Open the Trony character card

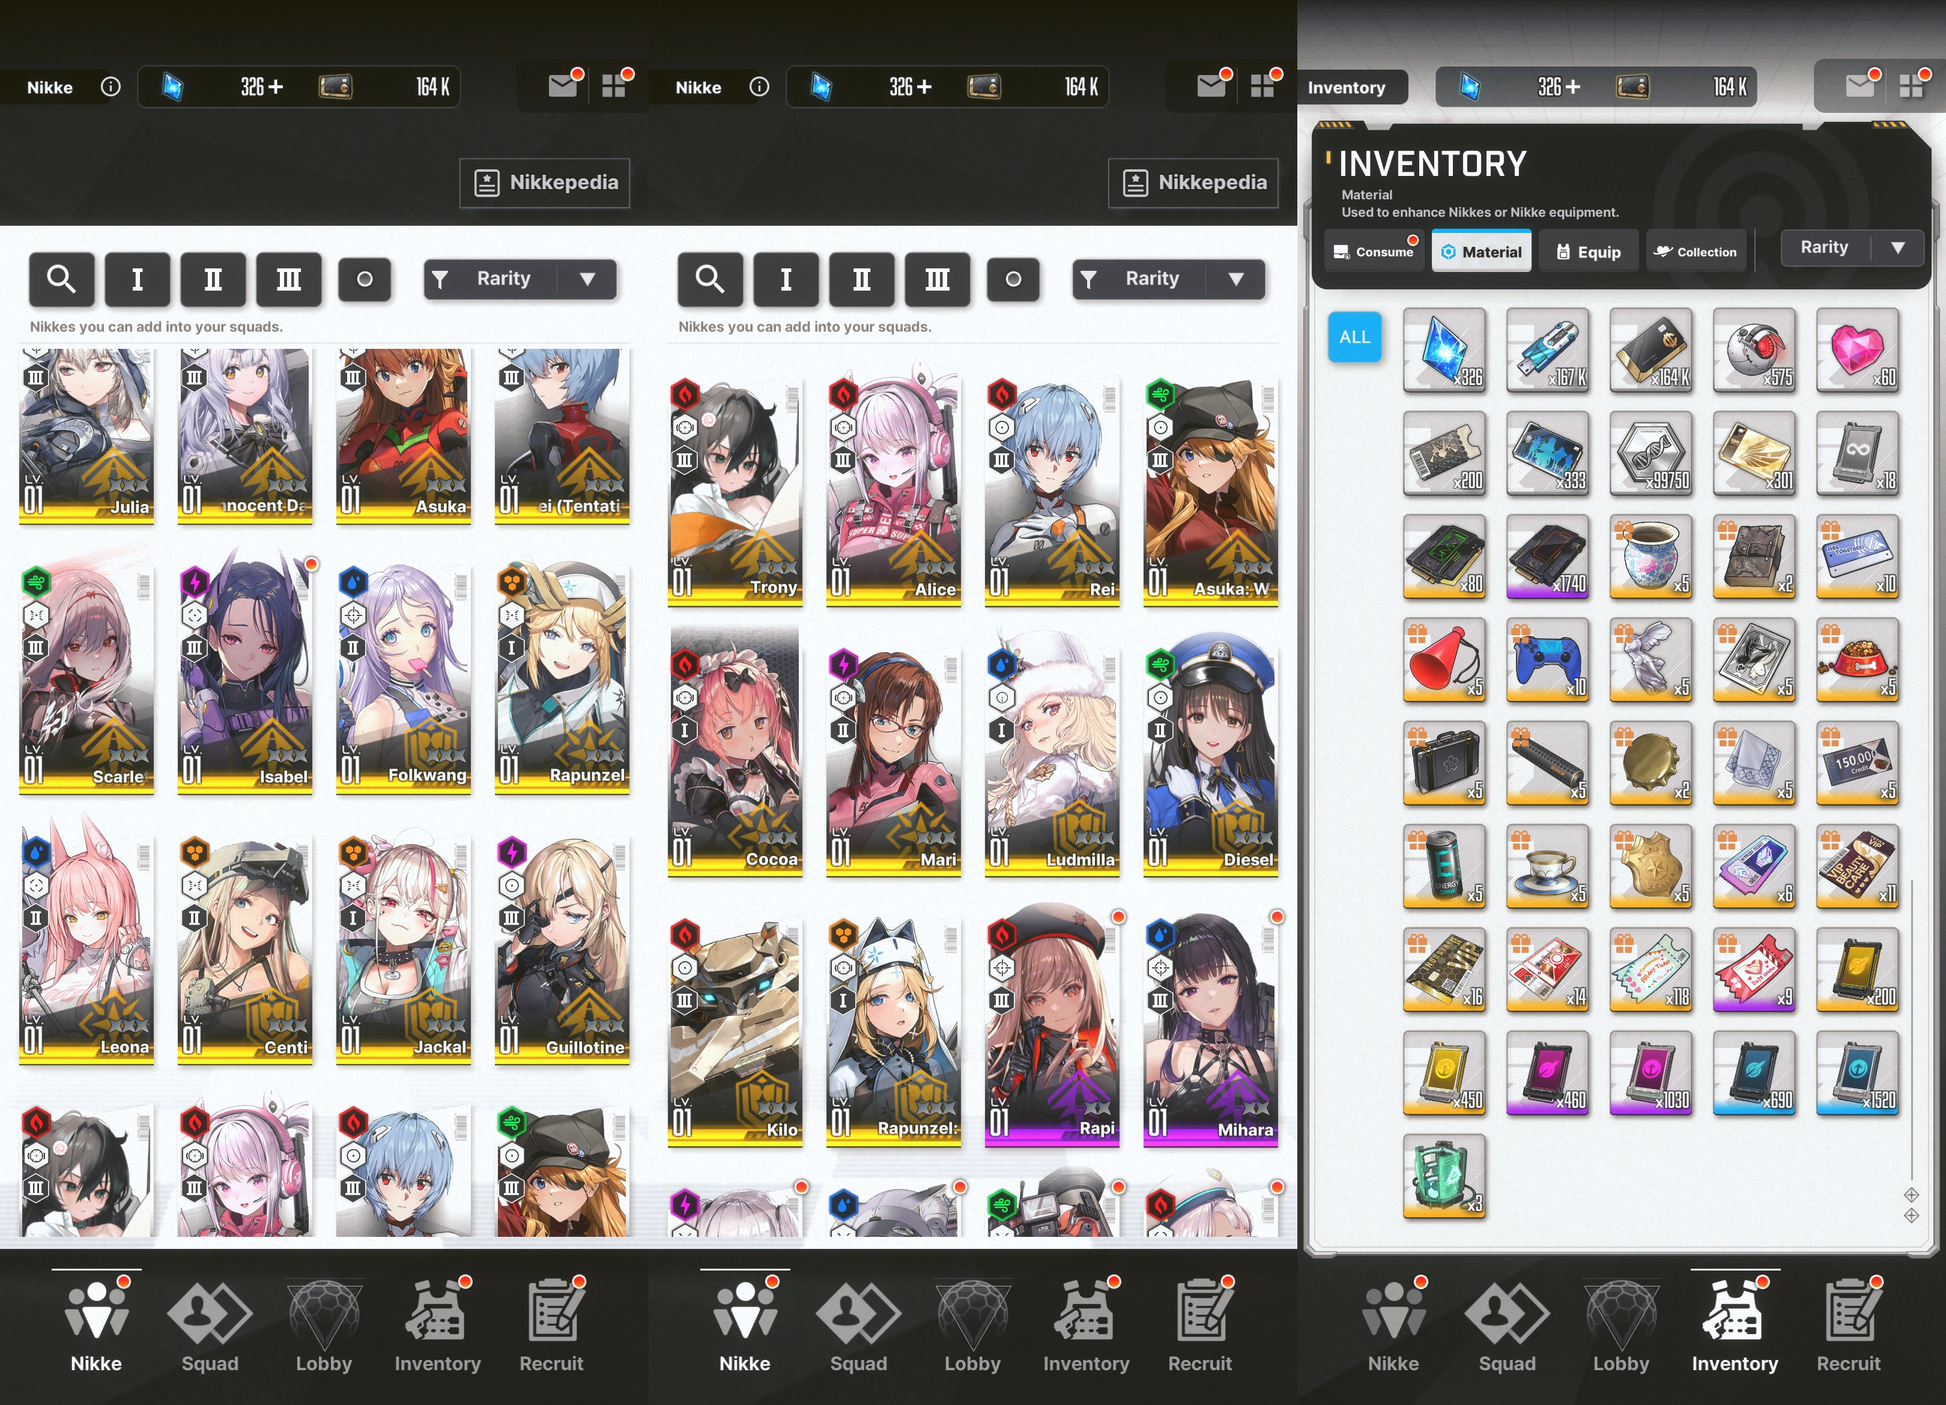pos(735,492)
